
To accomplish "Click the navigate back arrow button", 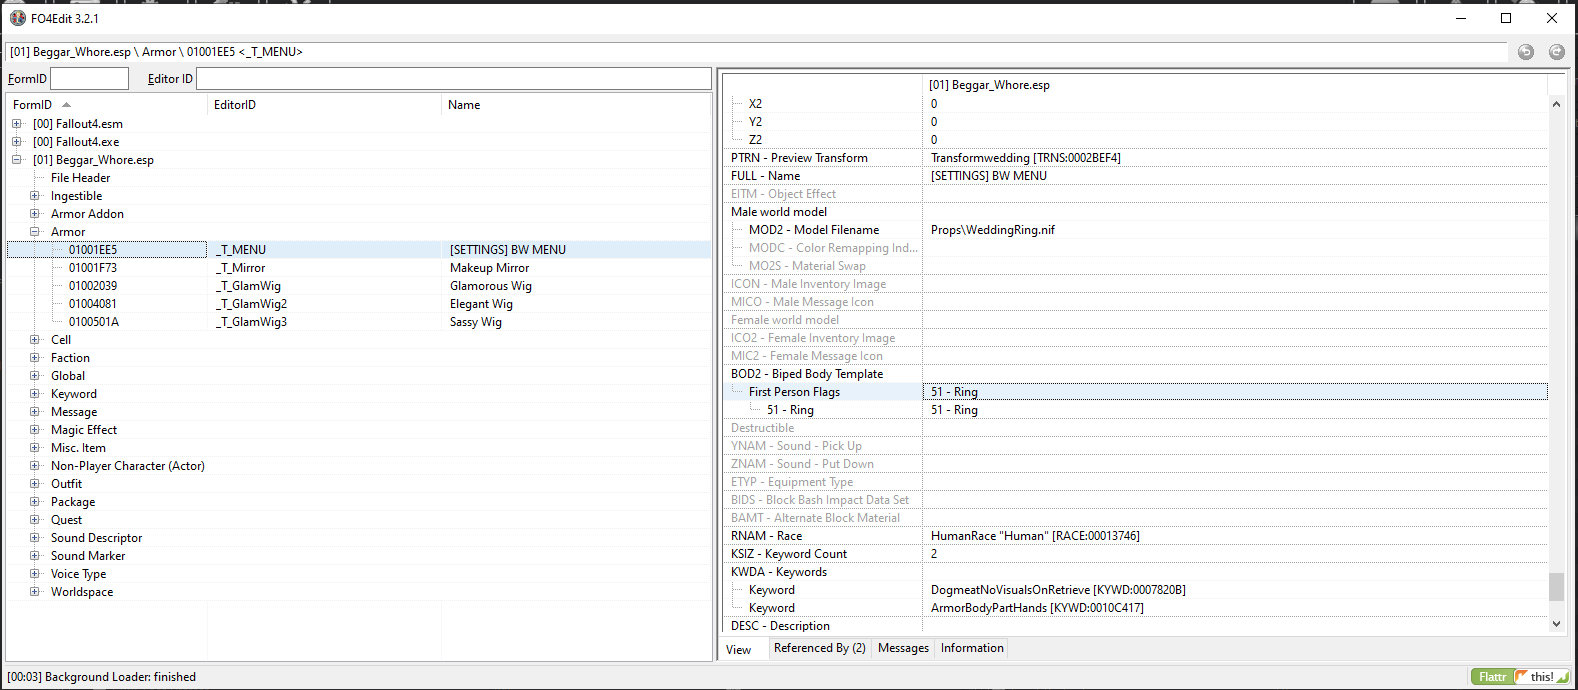I will pos(1525,52).
